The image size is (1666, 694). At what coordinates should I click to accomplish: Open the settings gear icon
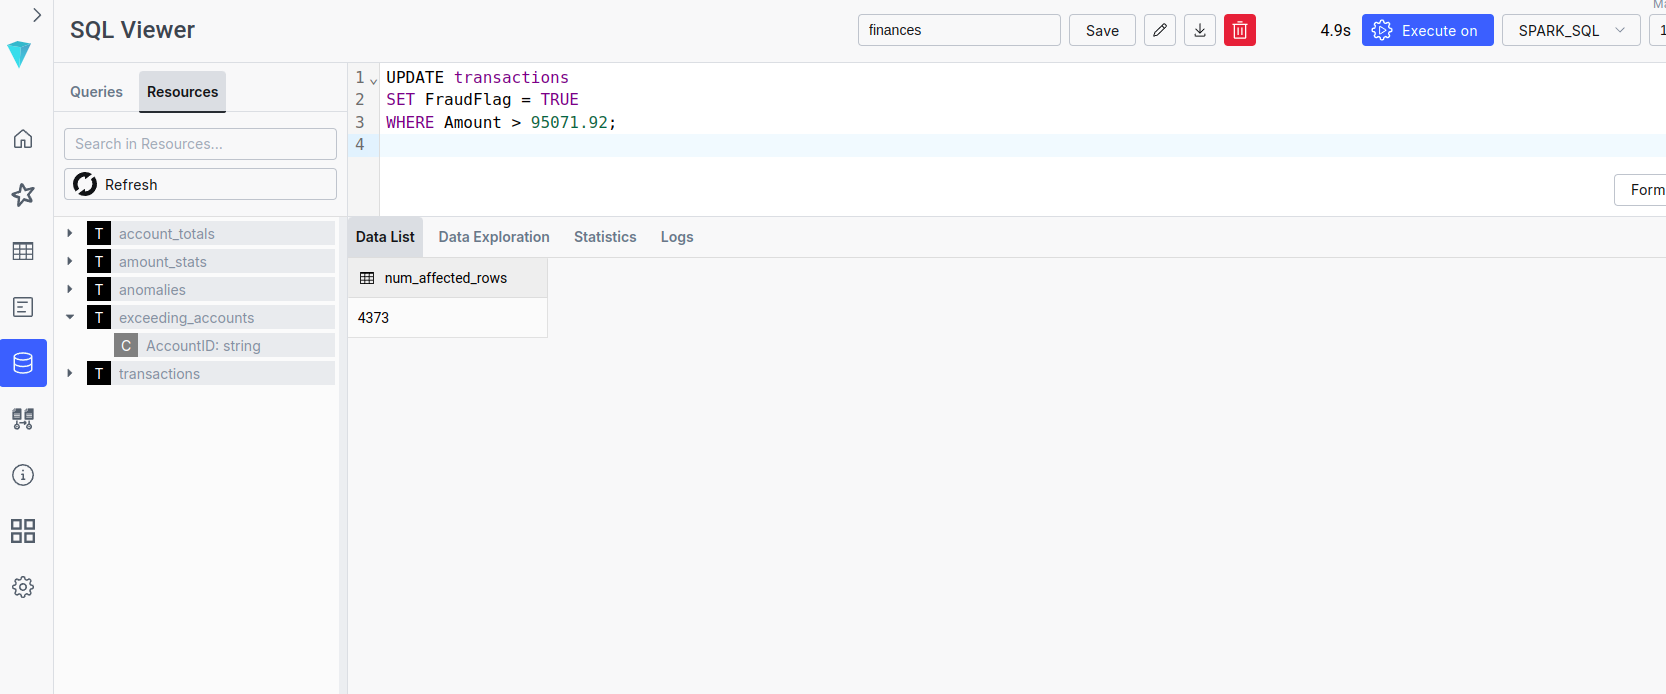point(23,587)
